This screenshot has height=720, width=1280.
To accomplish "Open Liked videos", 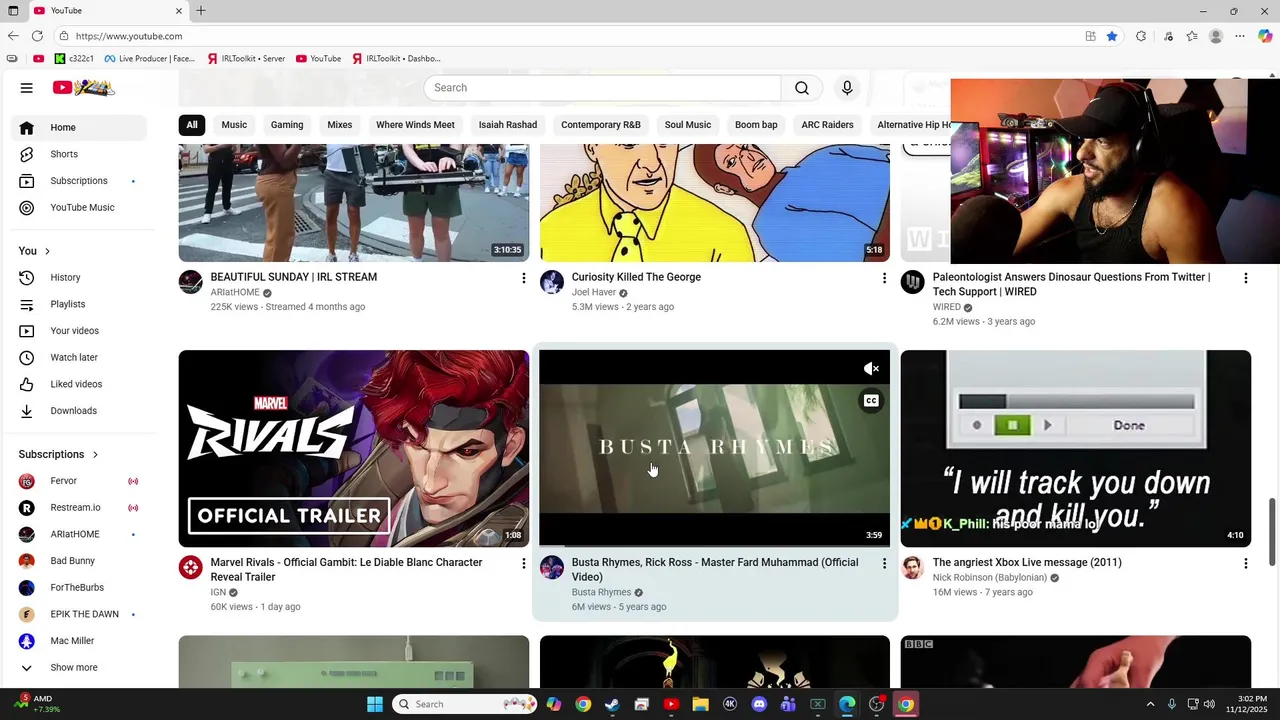I will tap(78, 384).
